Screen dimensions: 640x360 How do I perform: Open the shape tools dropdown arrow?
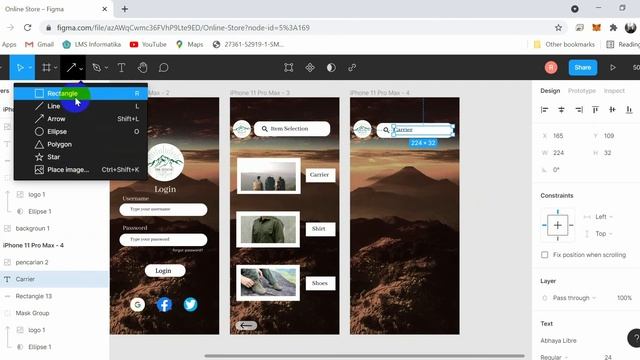(81, 69)
